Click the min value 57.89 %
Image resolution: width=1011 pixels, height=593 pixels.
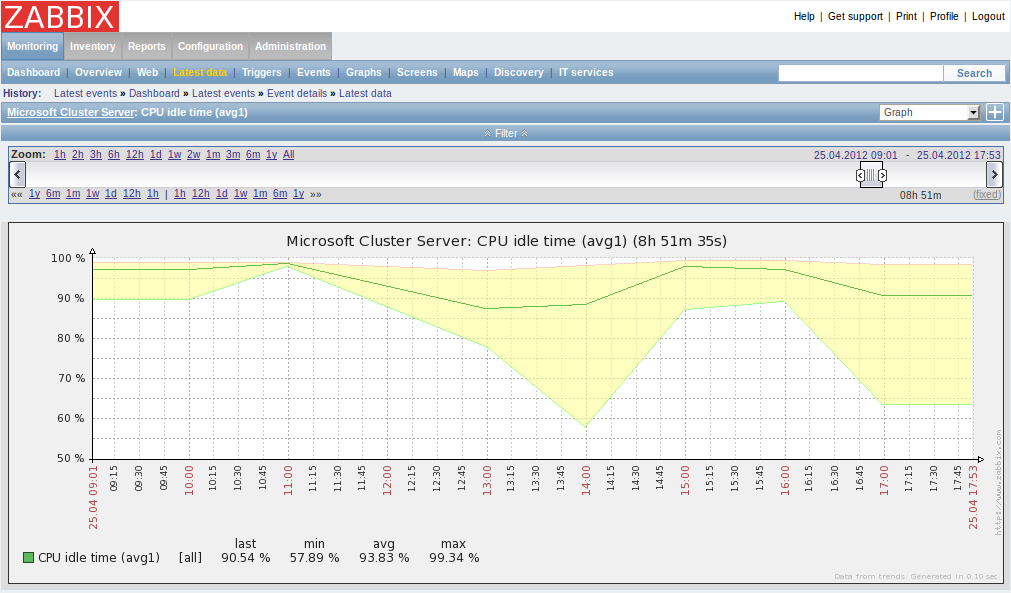coord(315,558)
